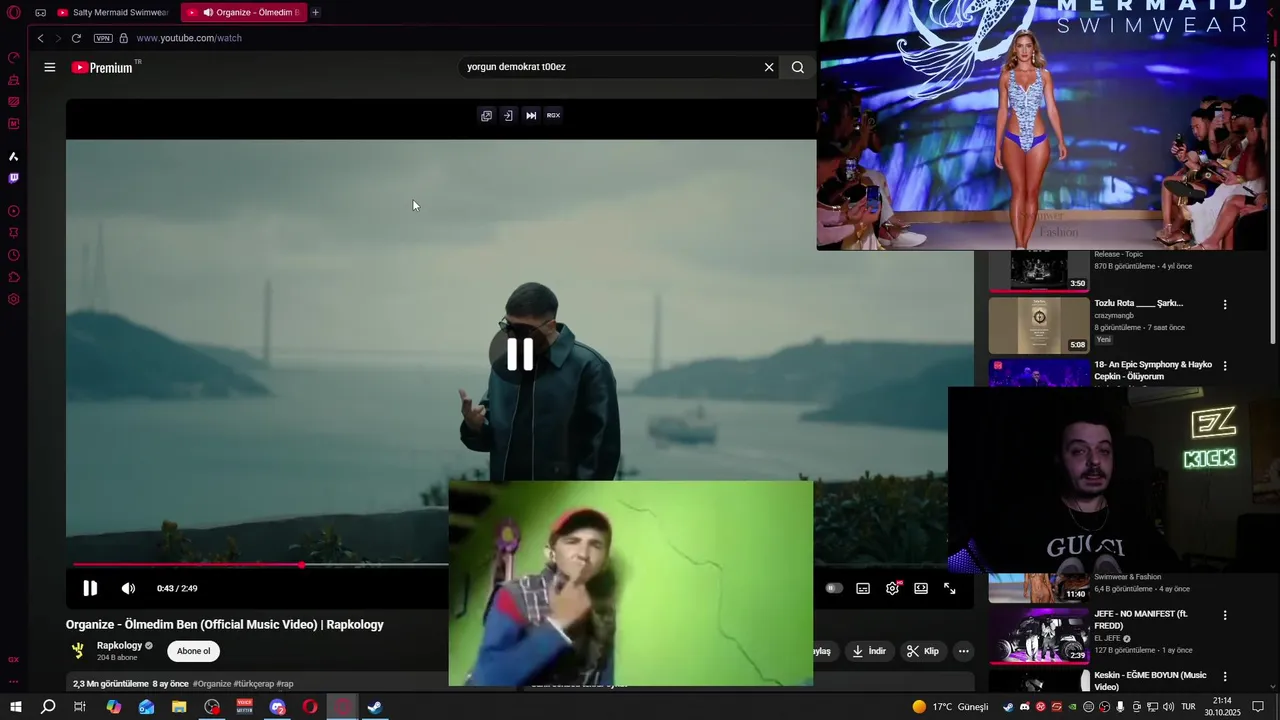Enter fullscreen mode
1280x720 pixels.
click(x=950, y=588)
